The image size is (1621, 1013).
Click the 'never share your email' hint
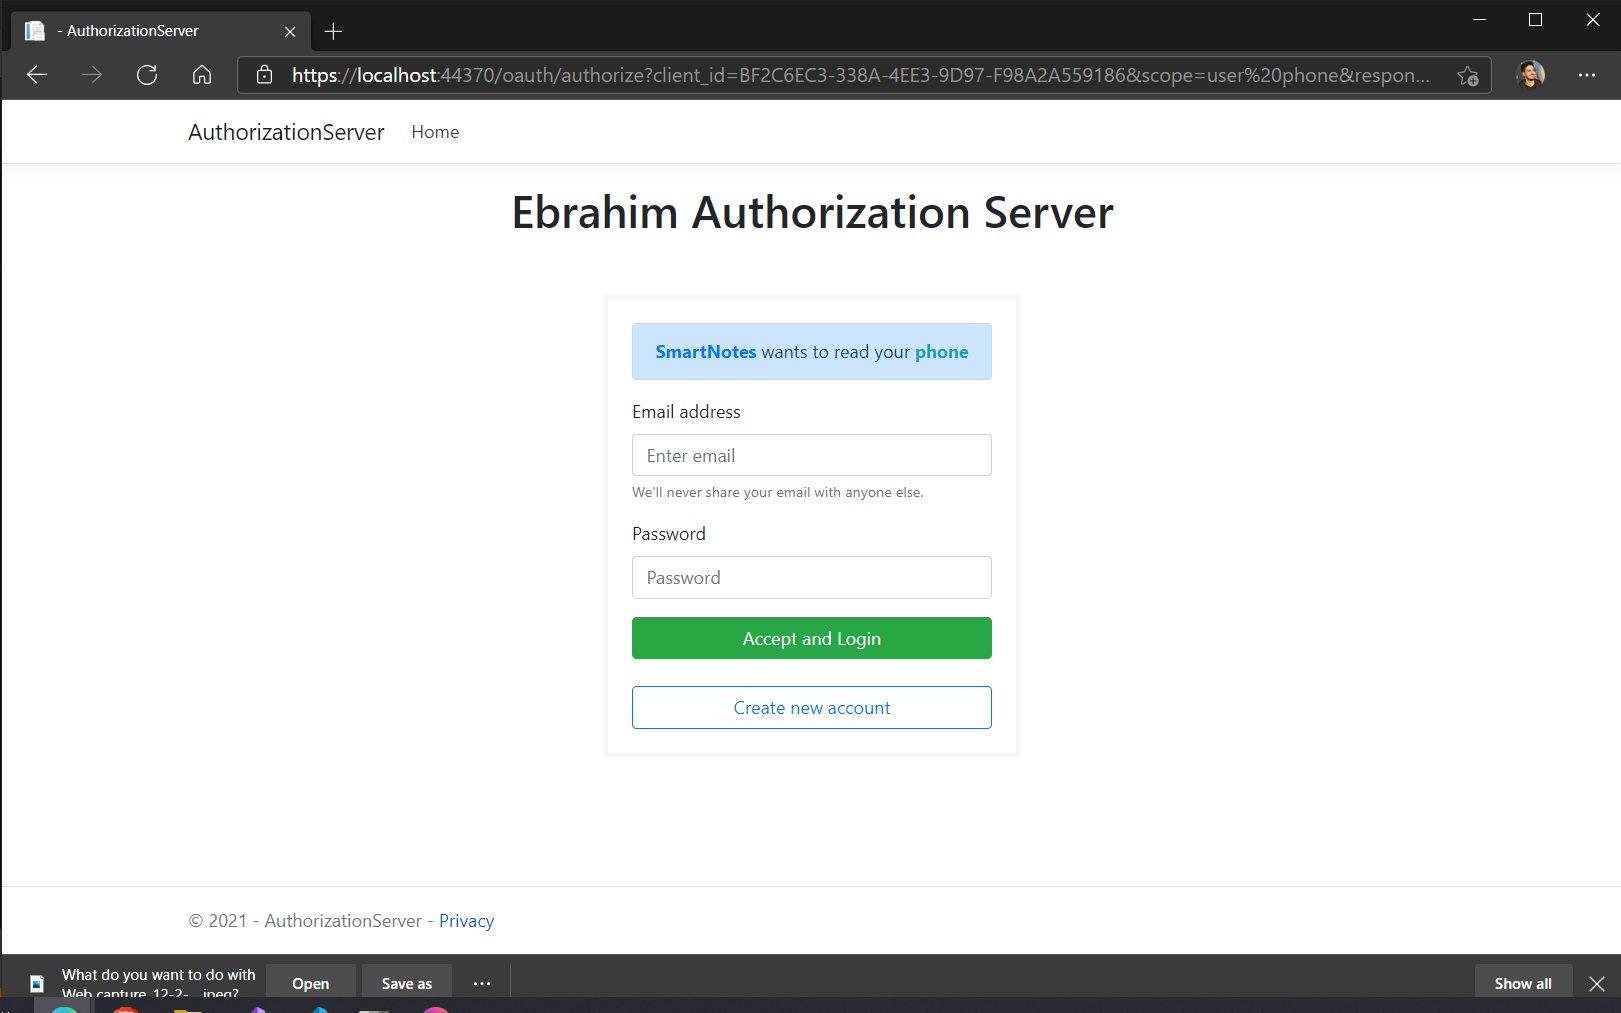(x=778, y=492)
